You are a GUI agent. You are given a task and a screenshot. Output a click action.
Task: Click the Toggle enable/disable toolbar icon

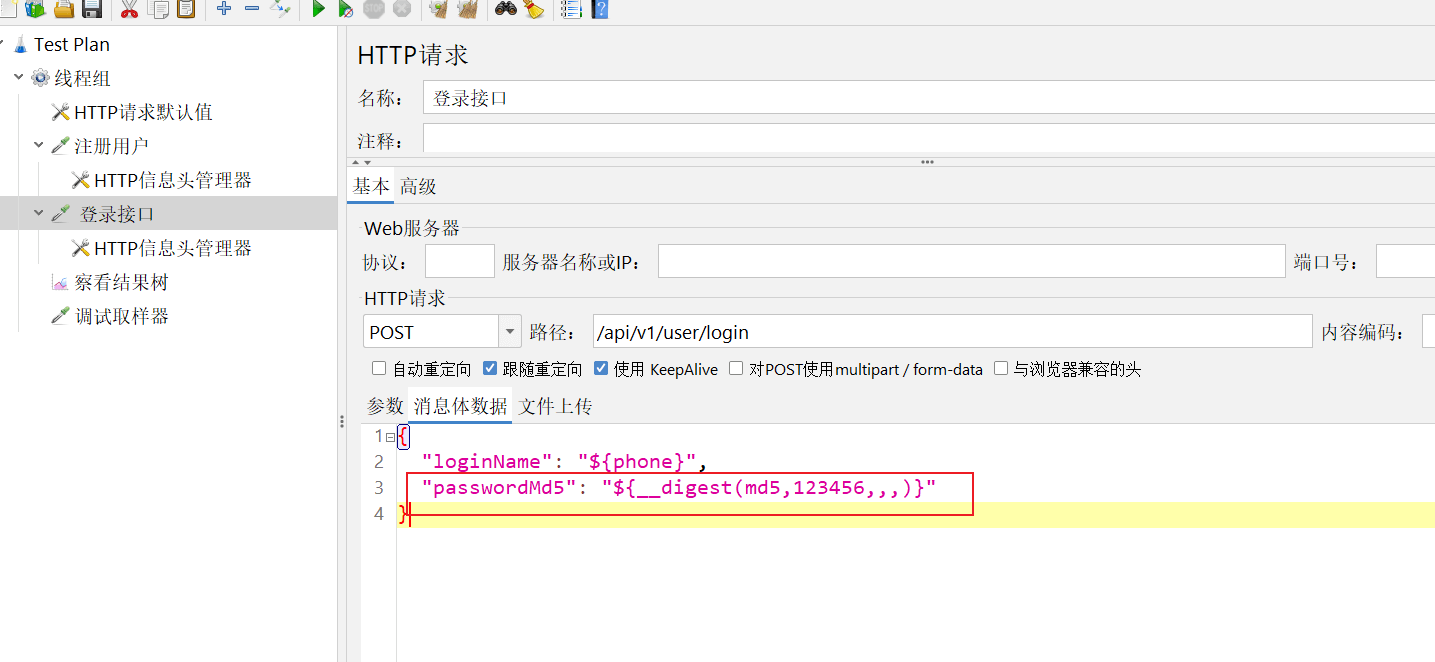(281, 9)
